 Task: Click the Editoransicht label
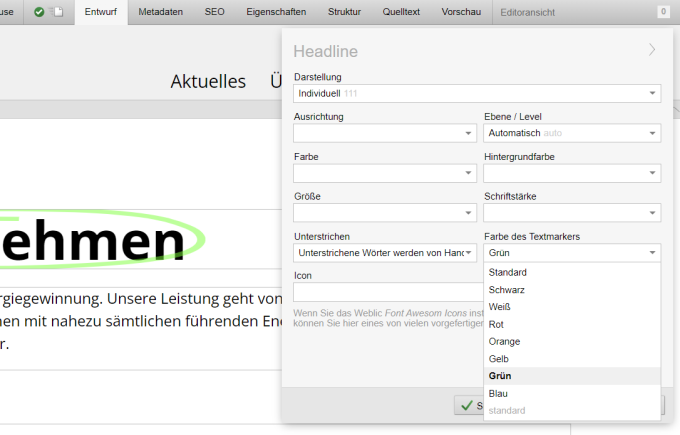tap(527, 13)
